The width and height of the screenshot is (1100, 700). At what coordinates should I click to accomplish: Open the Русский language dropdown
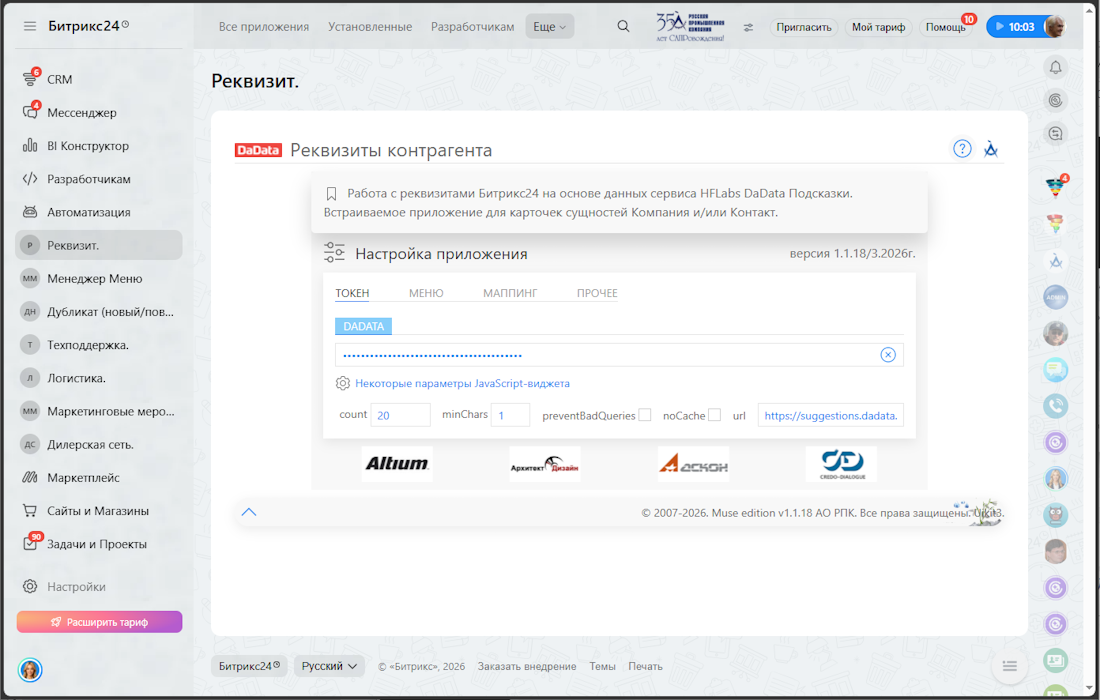329,666
